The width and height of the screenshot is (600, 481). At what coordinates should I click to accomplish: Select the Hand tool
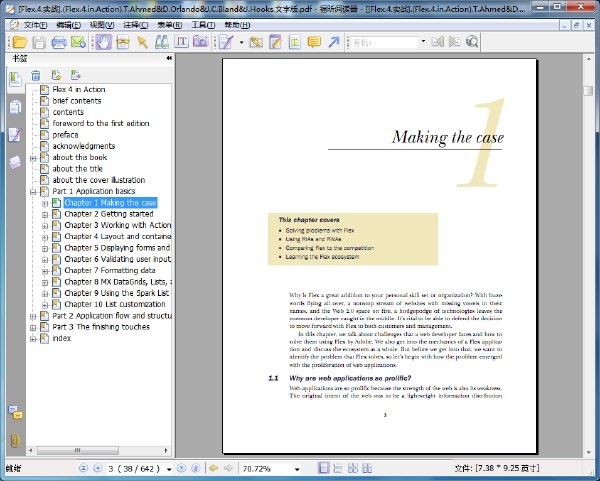click(103, 42)
